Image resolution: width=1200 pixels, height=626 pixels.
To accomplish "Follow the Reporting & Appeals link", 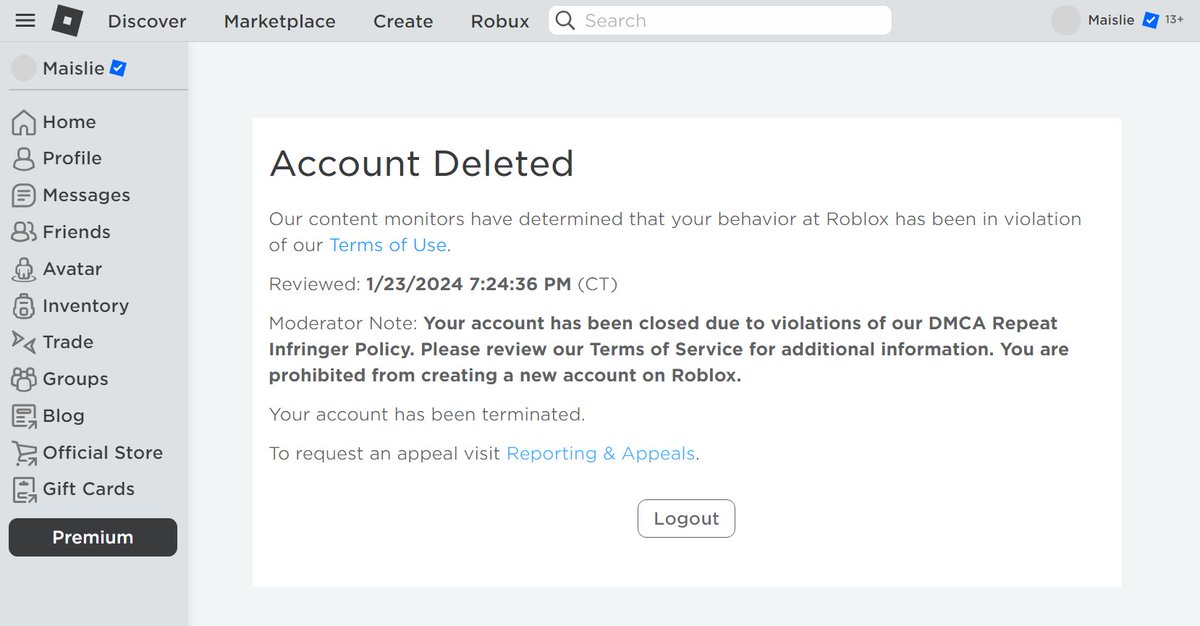I will pos(601,454).
